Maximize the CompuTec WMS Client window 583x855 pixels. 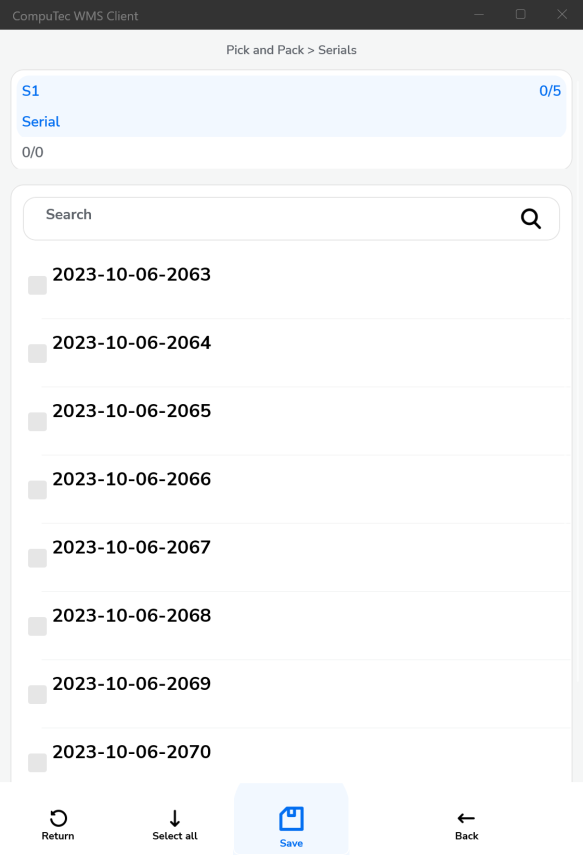pos(521,14)
